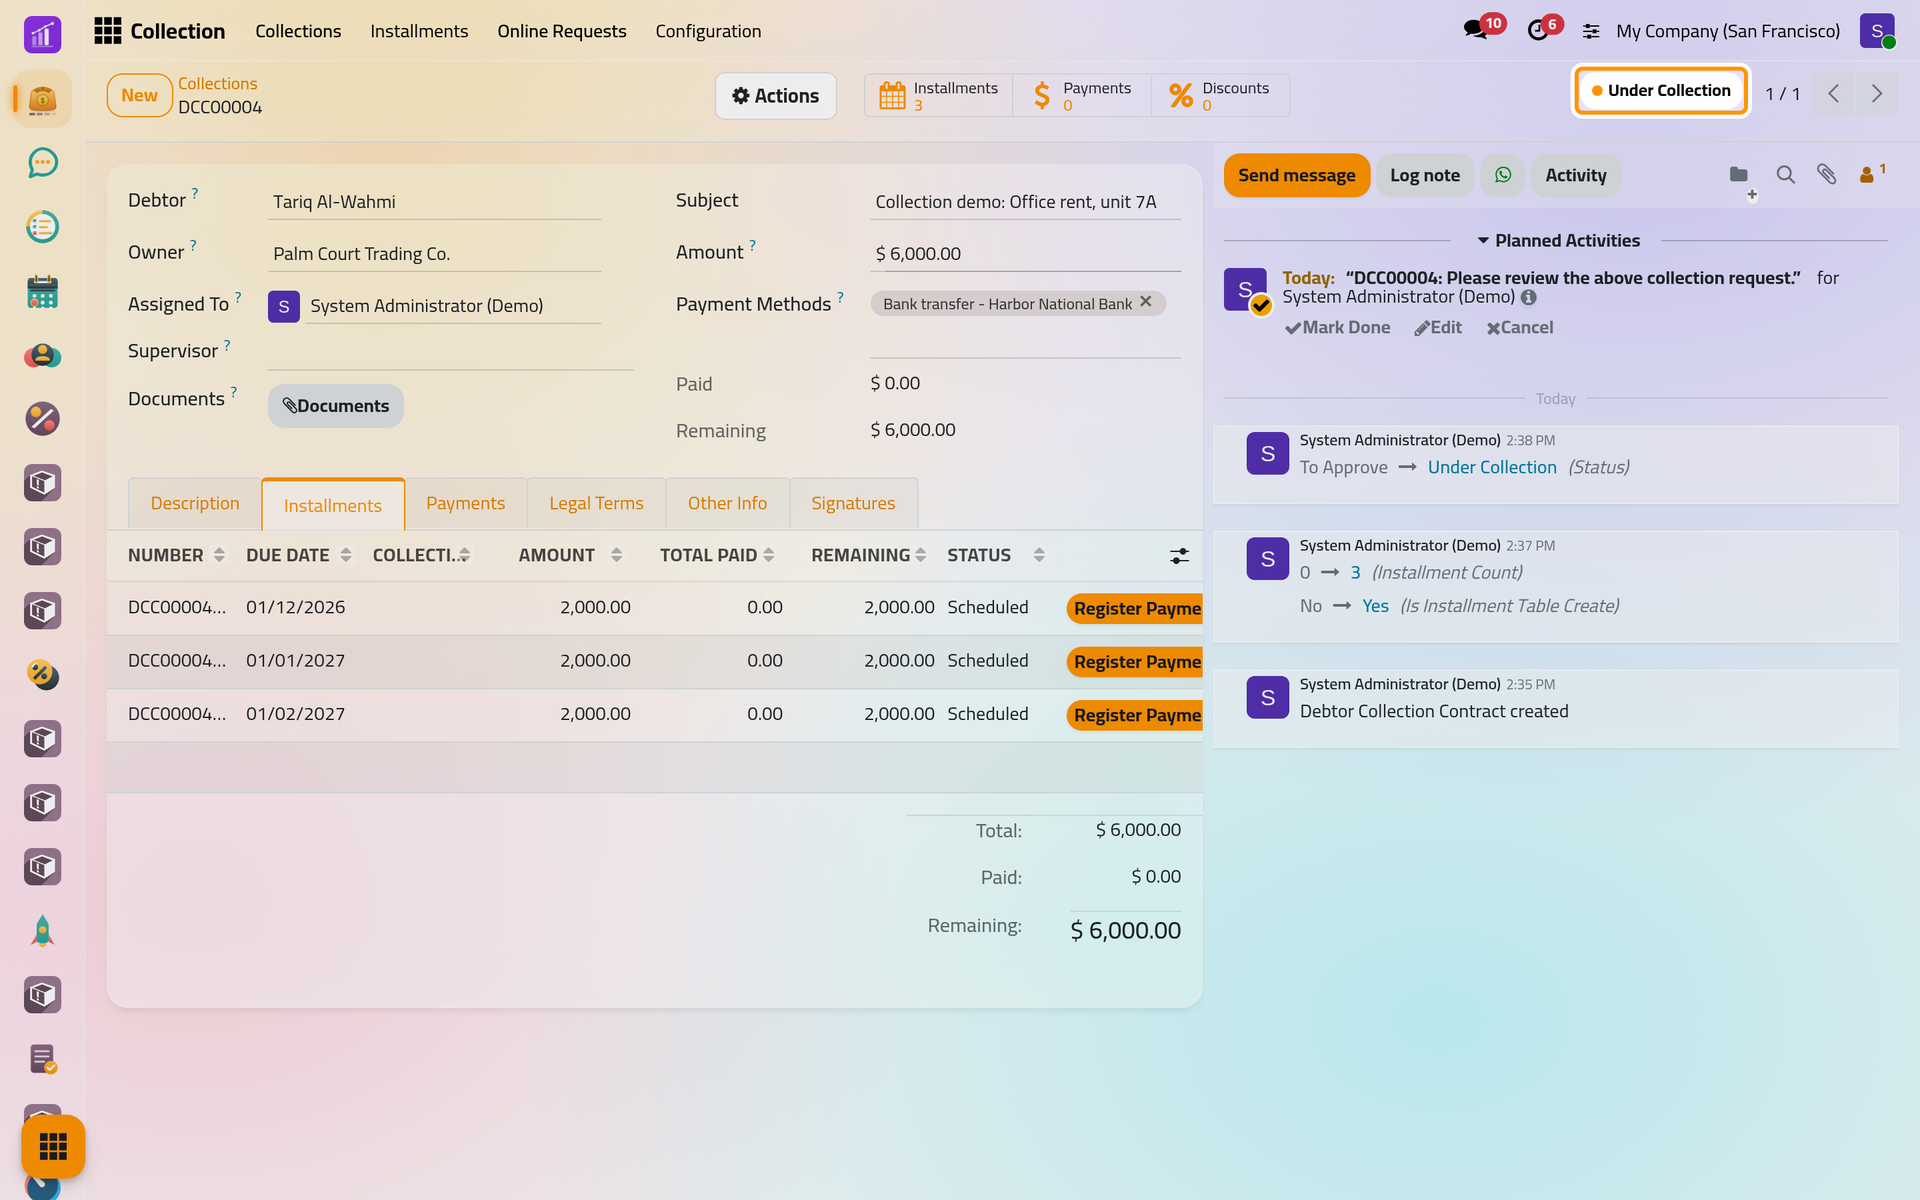Open the WhatsApp icon in the chatter
Image resolution: width=1920 pixels, height=1200 pixels.
click(x=1503, y=175)
